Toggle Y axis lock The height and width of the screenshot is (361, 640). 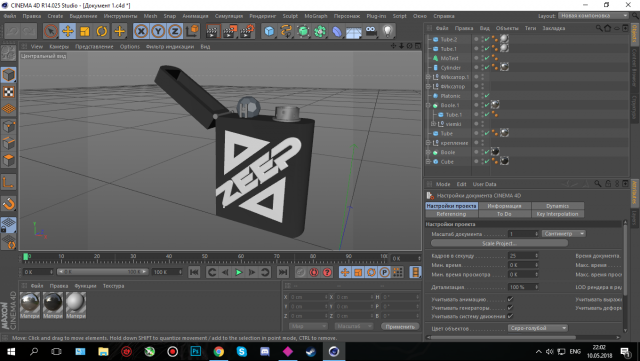click(x=158, y=31)
